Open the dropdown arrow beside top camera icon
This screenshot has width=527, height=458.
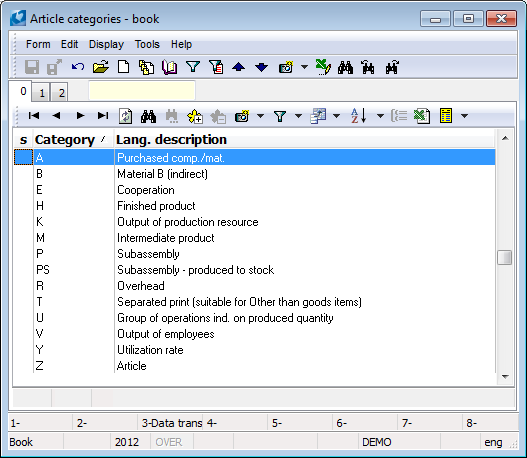coord(304,67)
